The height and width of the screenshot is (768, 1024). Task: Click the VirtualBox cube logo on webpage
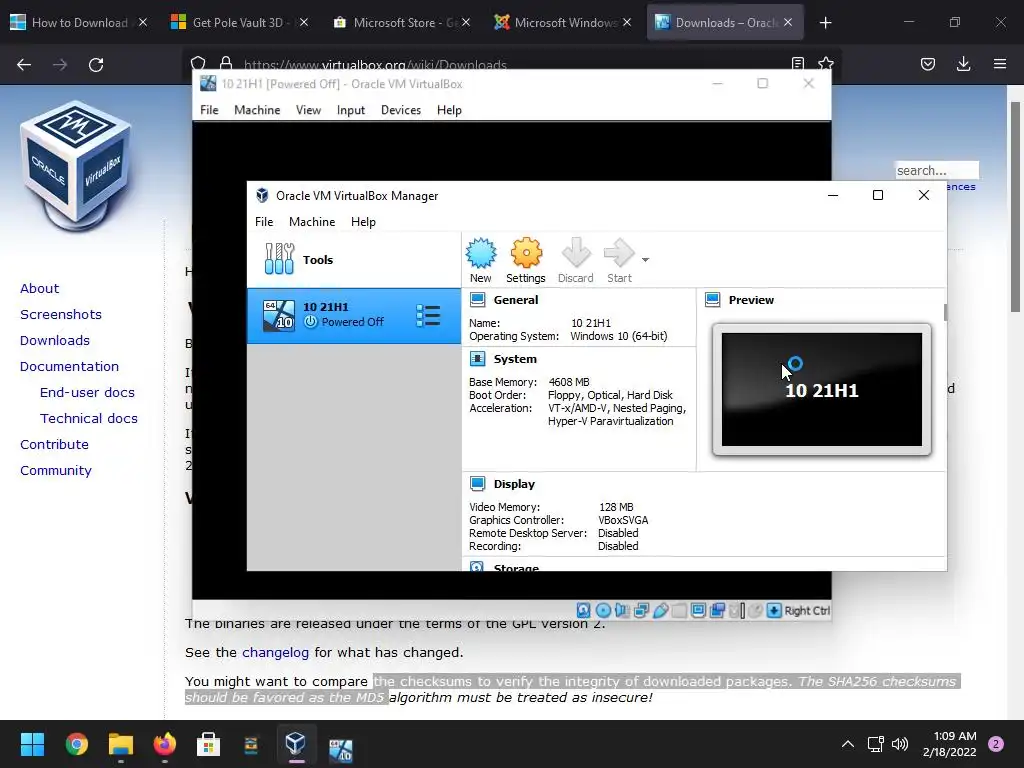pos(76,166)
